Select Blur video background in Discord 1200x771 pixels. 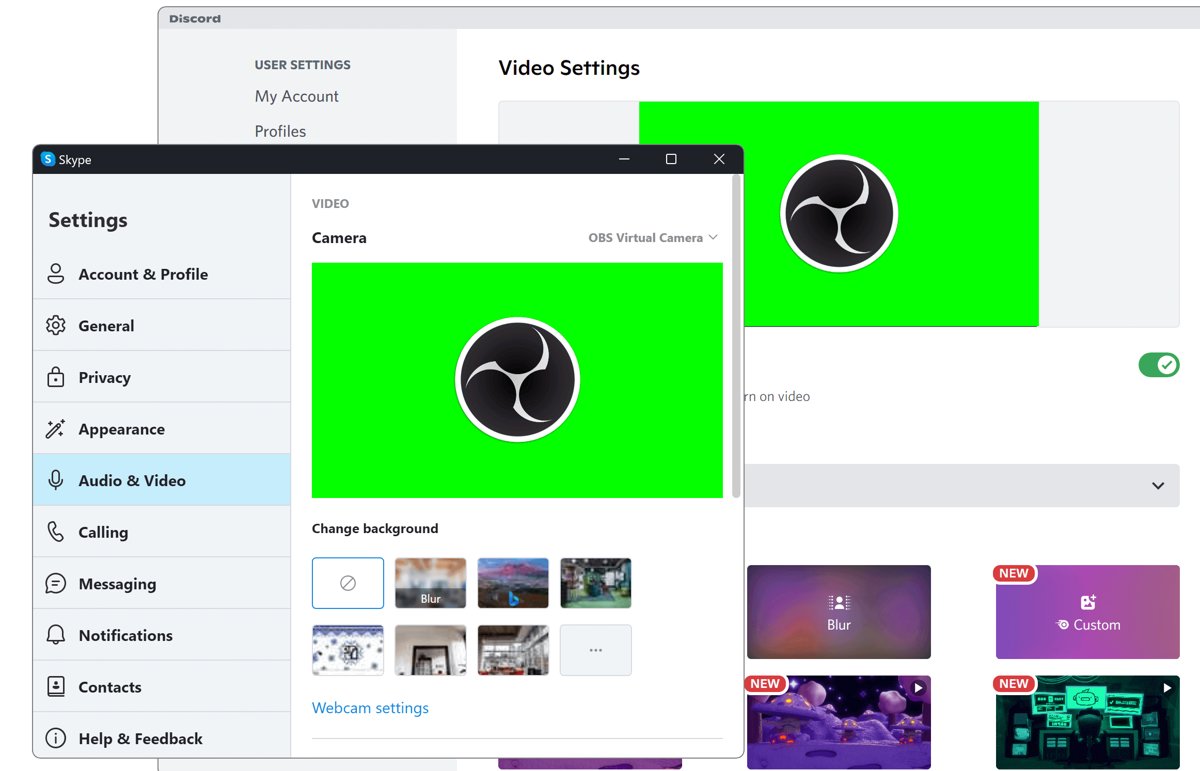point(839,612)
